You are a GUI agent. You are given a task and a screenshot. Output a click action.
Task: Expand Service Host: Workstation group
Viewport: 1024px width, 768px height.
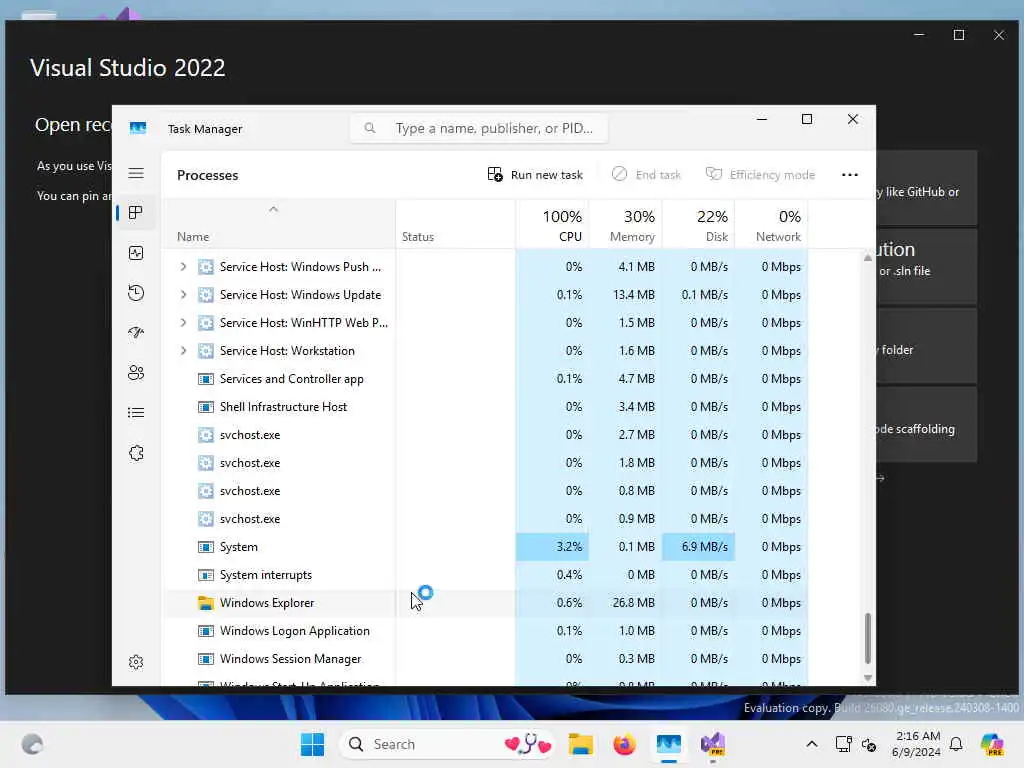coord(184,351)
